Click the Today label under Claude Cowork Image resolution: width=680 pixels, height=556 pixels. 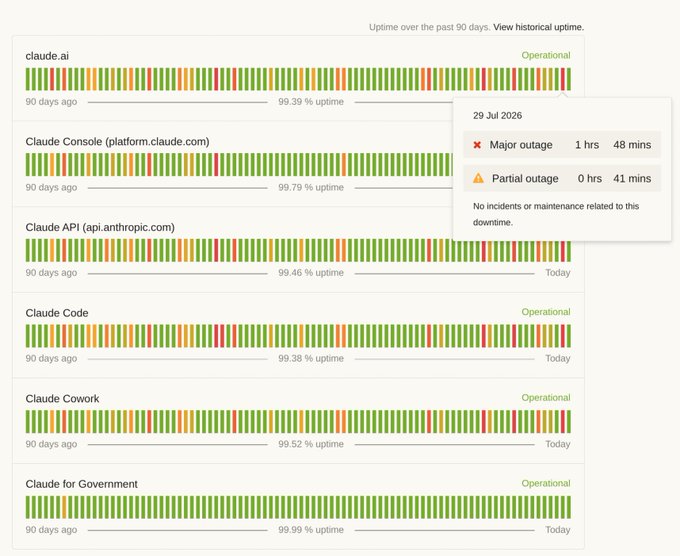pos(558,444)
